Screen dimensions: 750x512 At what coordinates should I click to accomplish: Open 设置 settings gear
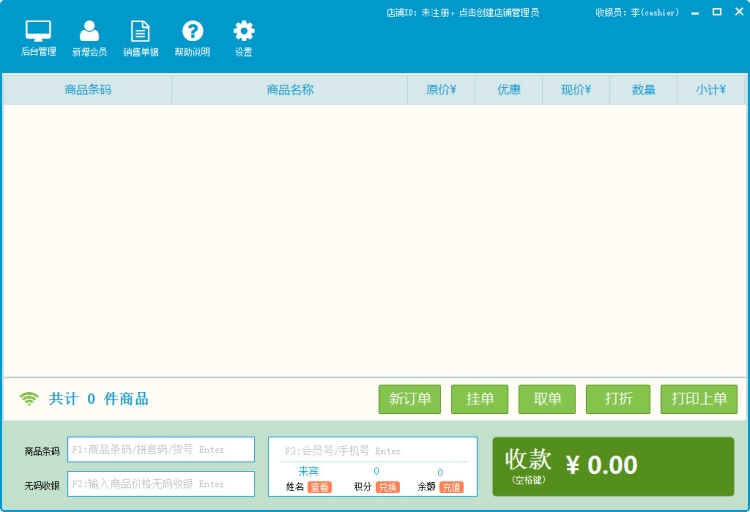click(243, 38)
